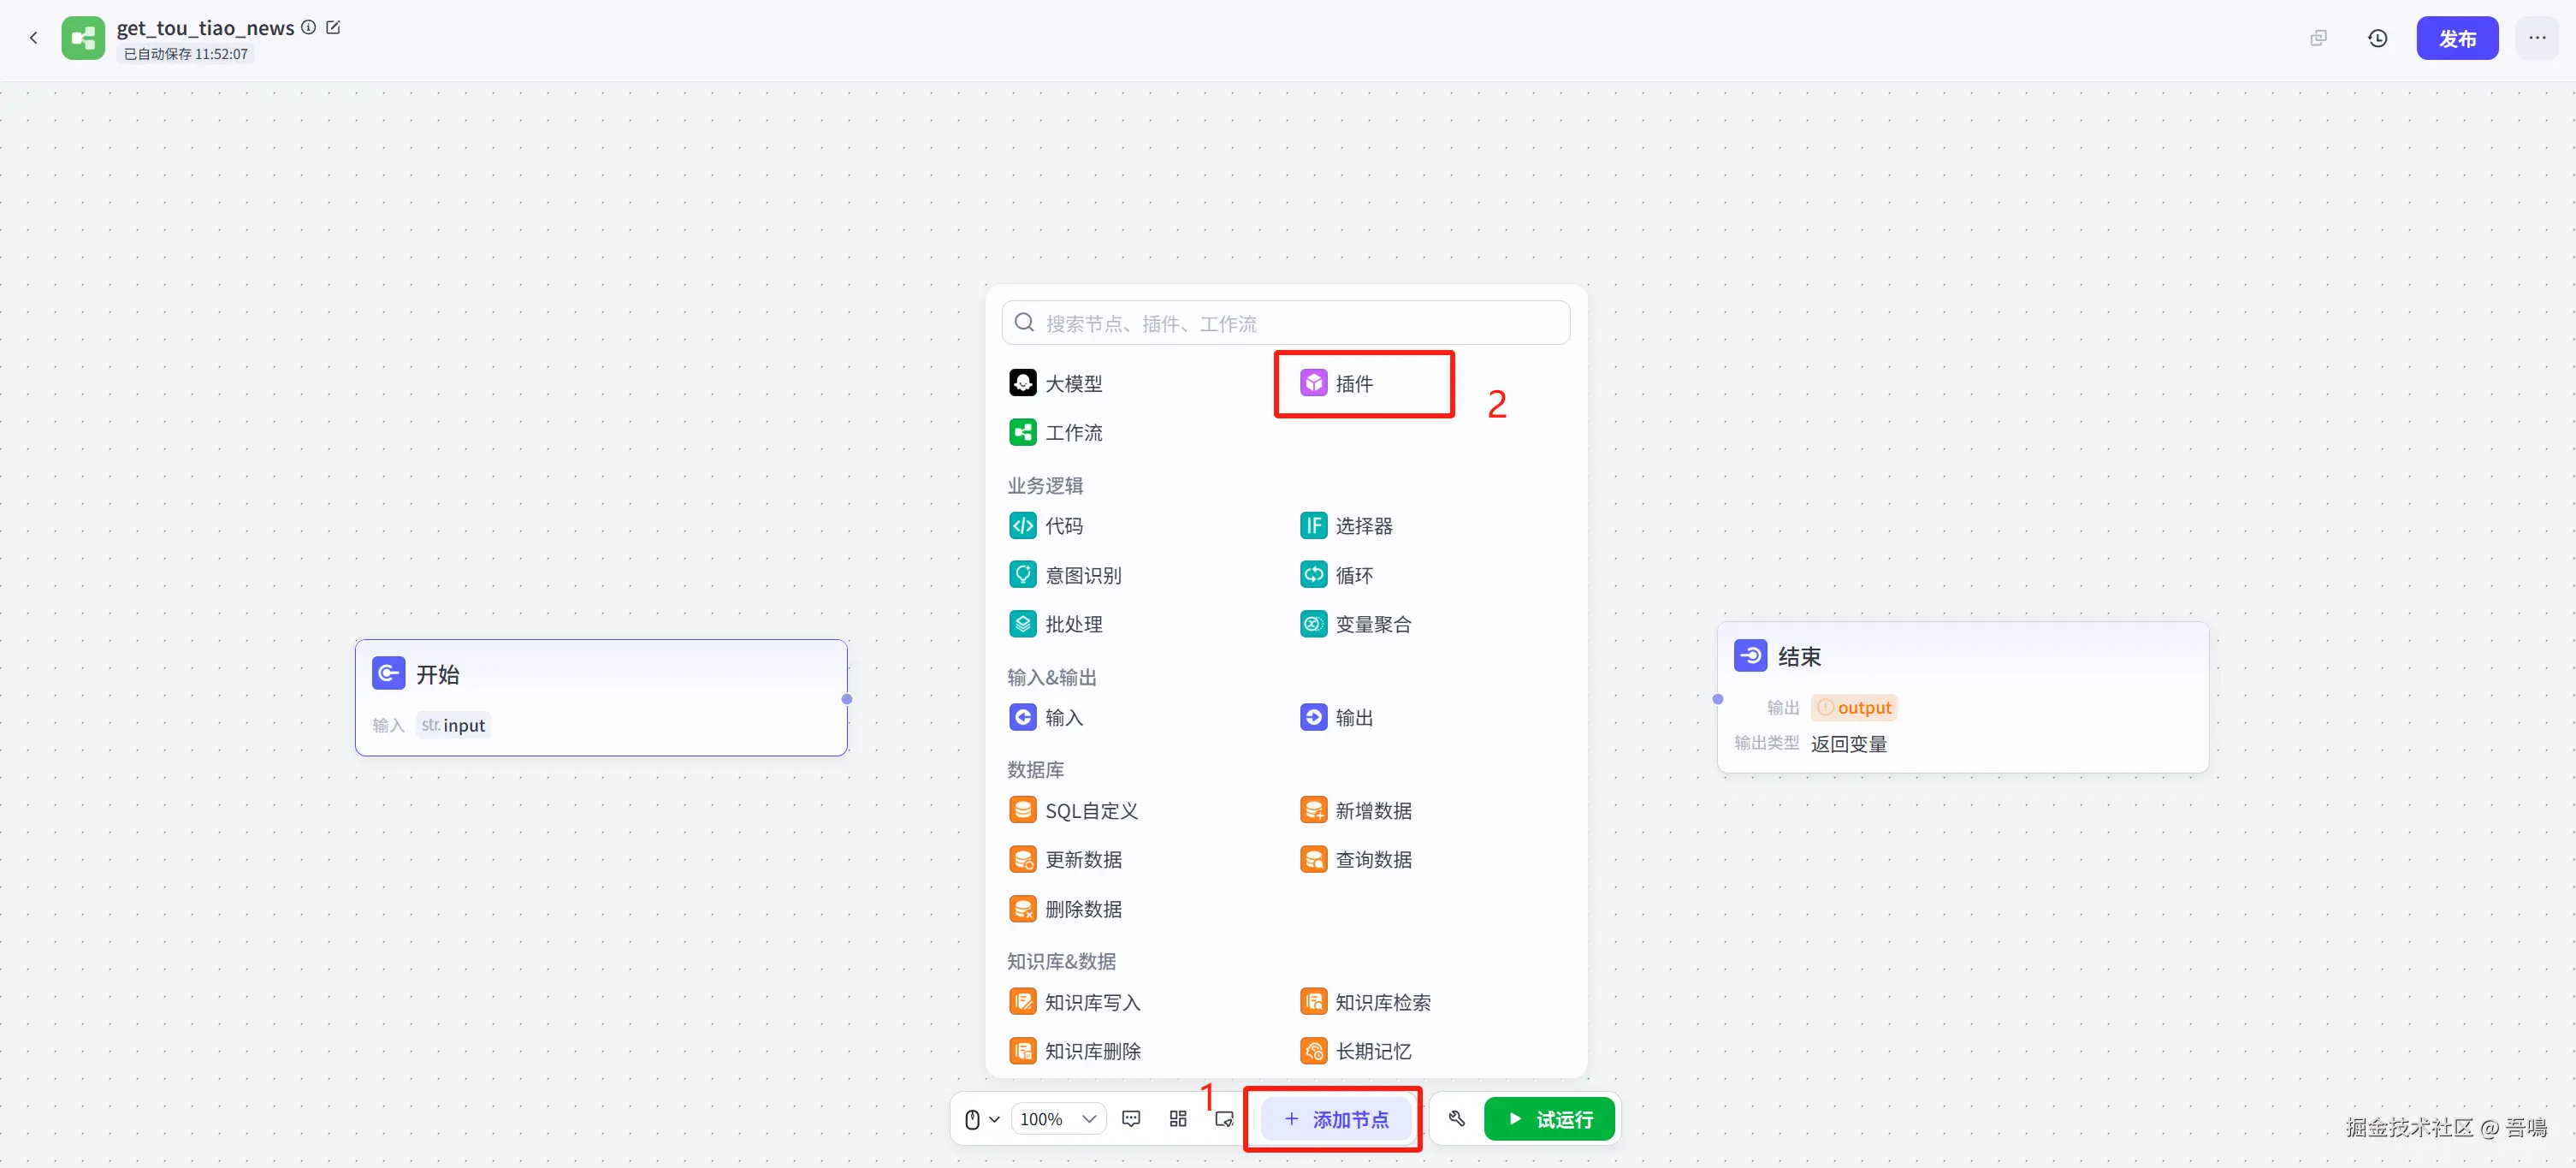Click the edit workflow name pencil icon
The image size is (2576, 1168).
point(334,27)
